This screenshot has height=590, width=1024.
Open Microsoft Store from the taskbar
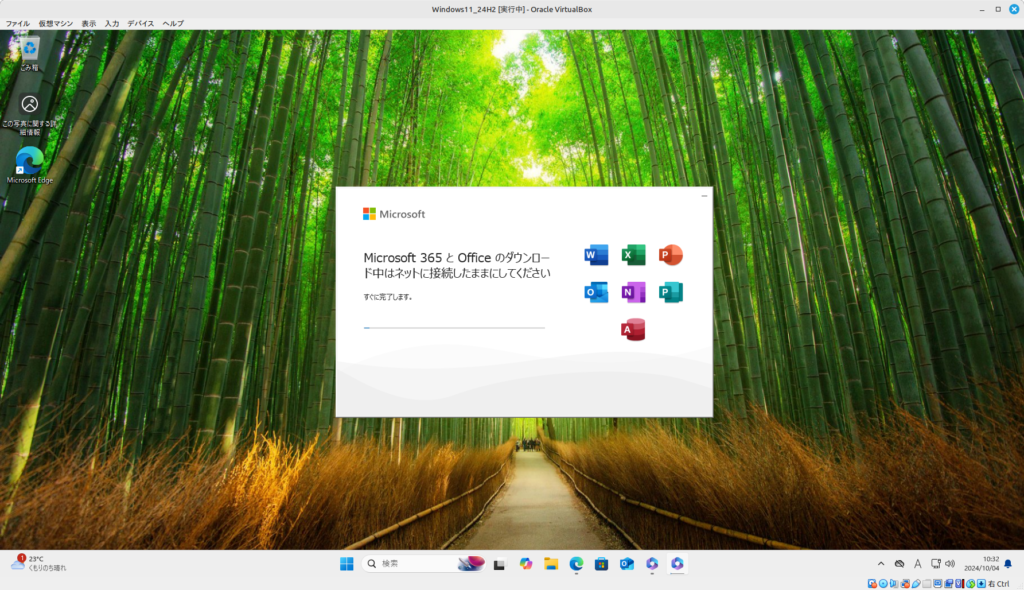coord(602,564)
